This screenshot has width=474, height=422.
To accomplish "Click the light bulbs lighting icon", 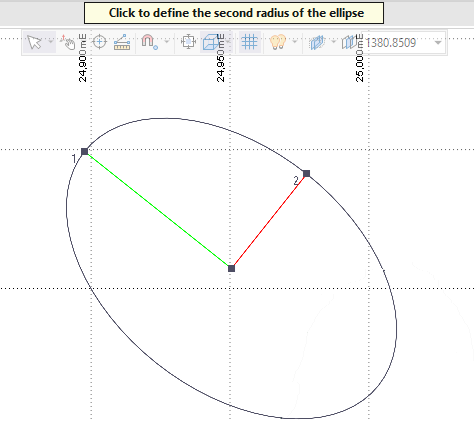I will pyautogui.click(x=278, y=42).
